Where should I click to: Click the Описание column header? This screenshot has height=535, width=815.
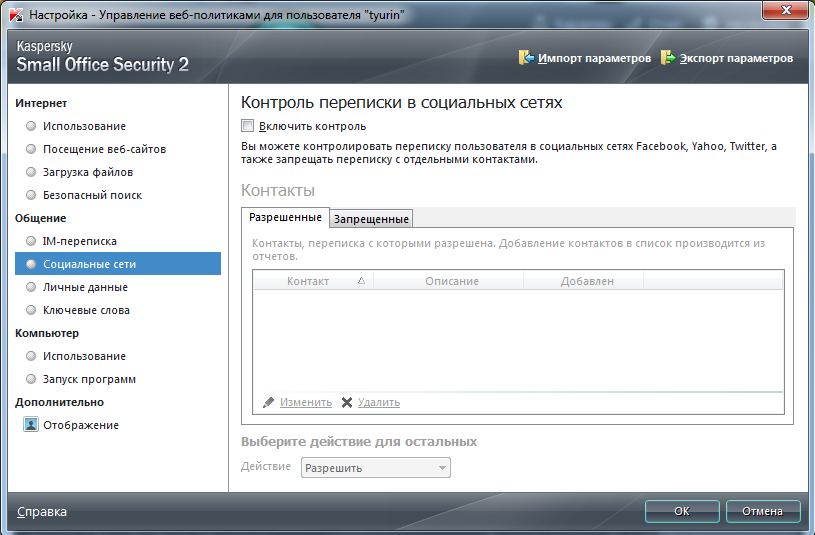click(448, 281)
